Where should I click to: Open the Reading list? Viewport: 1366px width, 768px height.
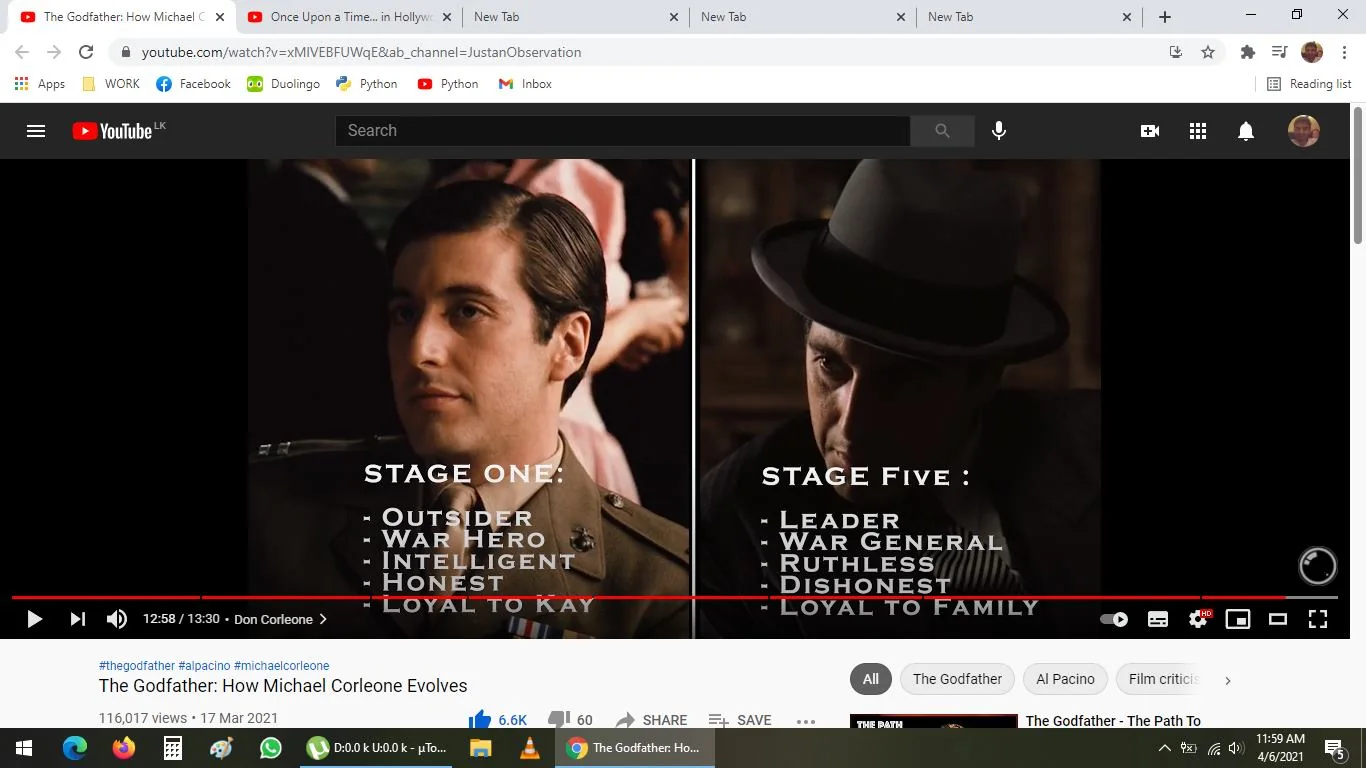click(1309, 84)
